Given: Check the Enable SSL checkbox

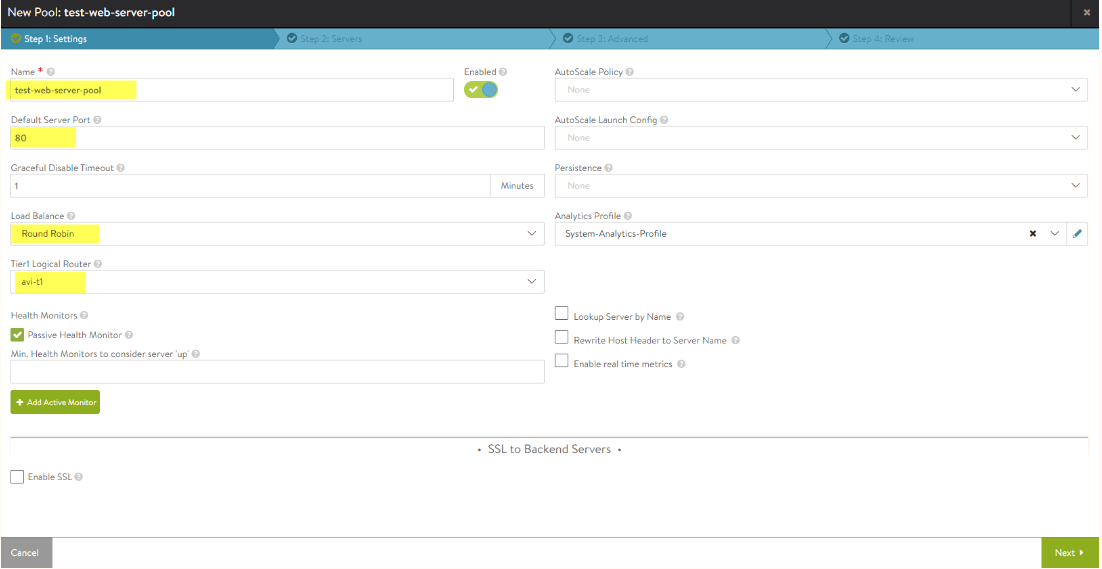Looking at the screenshot, I should pos(18,477).
